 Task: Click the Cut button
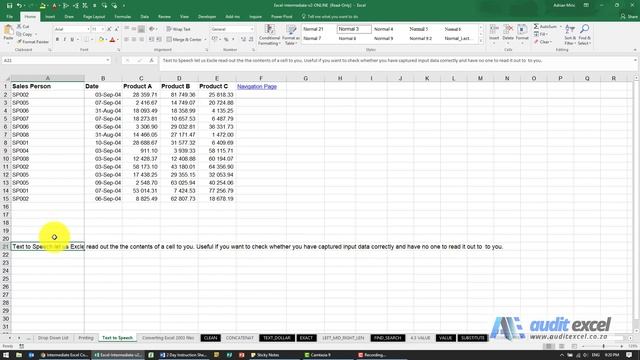pyautogui.click(x=24, y=27)
